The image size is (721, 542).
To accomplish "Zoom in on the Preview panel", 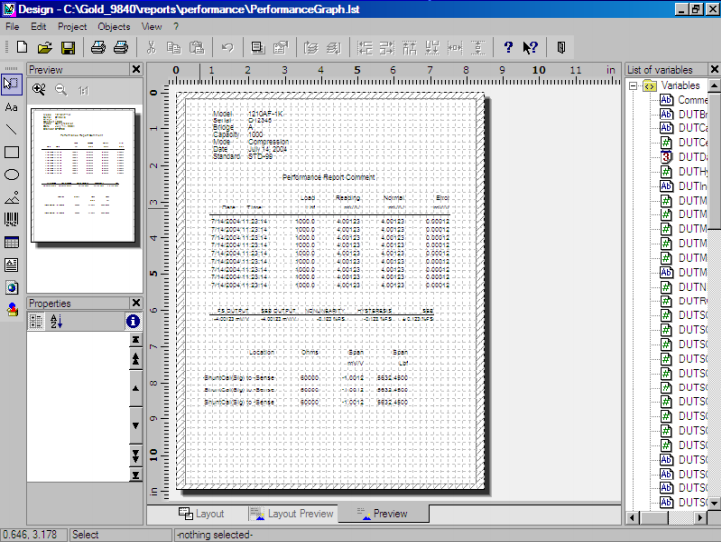I will [x=40, y=89].
